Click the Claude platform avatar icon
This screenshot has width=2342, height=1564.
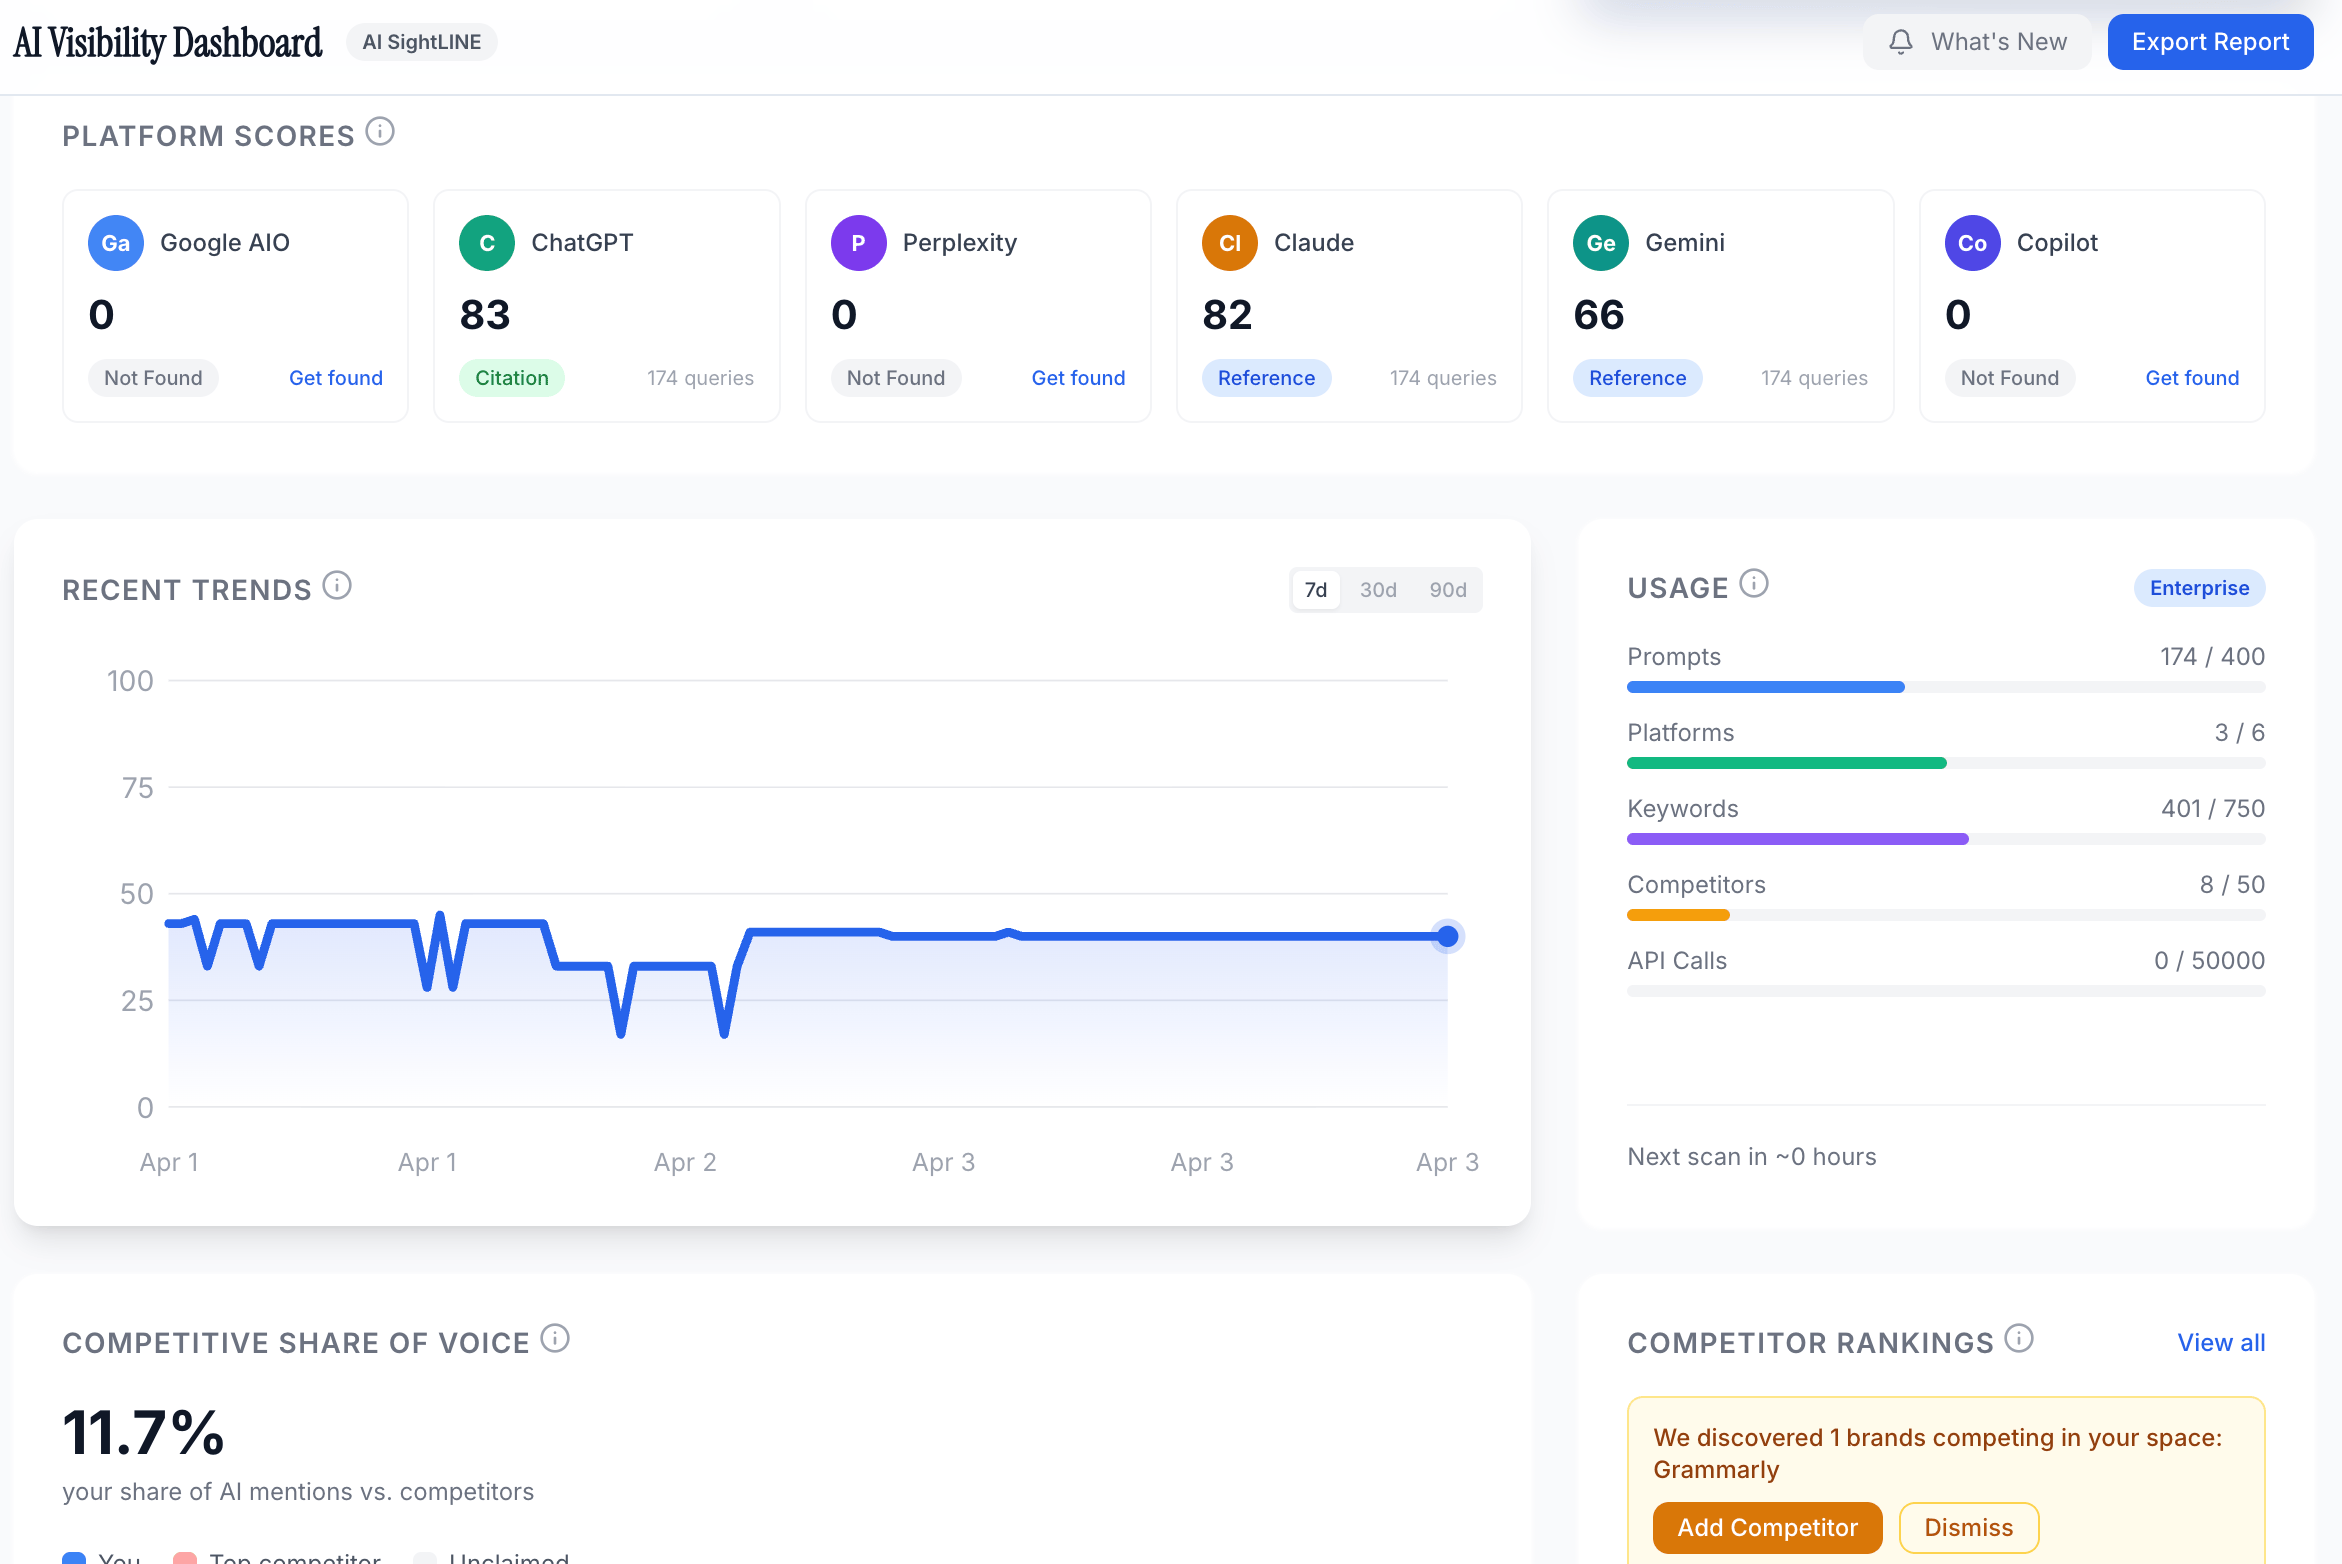tap(1229, 243)
